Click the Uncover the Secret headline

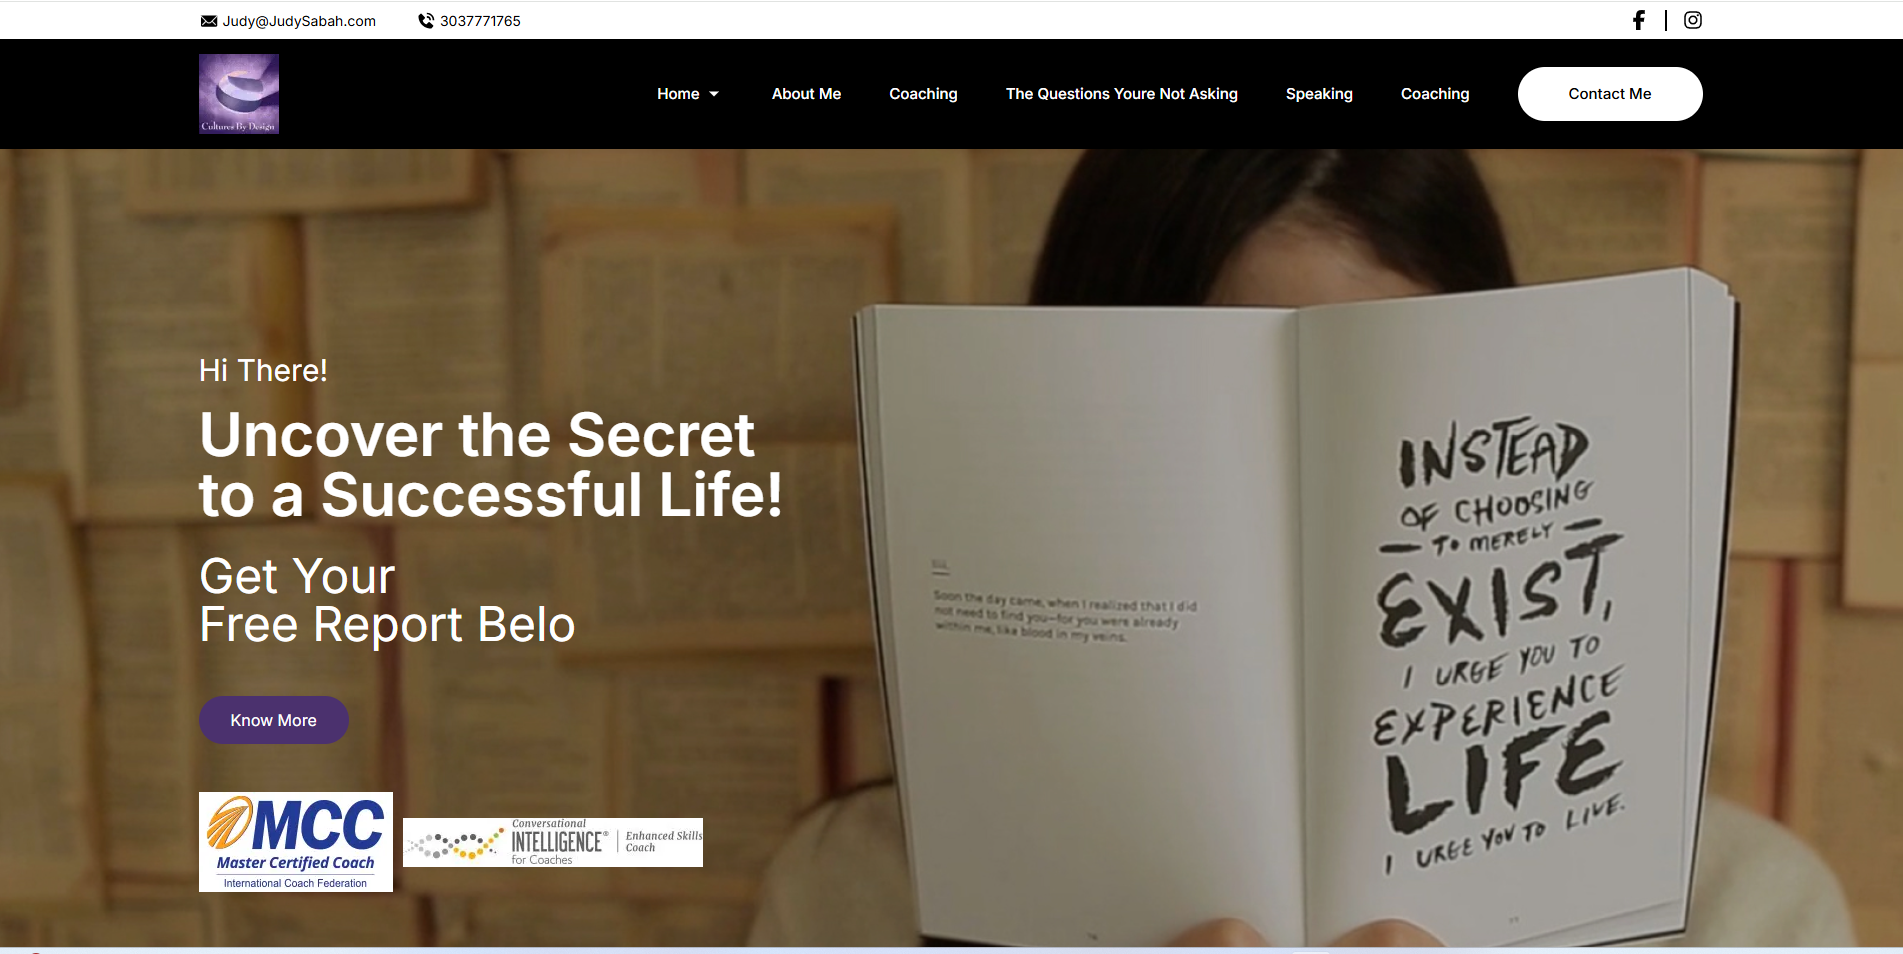pyautogui.click(x=490, y=465)
